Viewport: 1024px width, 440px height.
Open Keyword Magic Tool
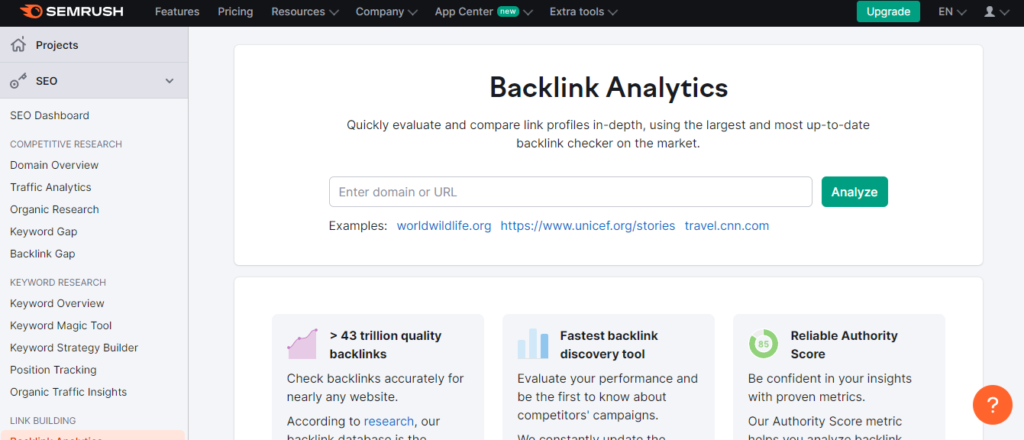tap(61, 326)
